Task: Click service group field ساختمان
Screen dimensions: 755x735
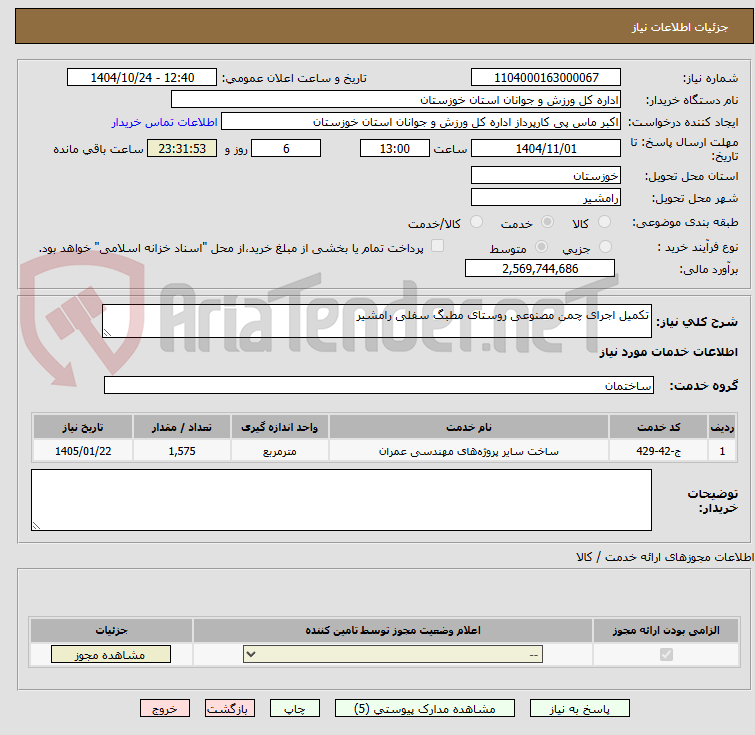Action: 379,385
